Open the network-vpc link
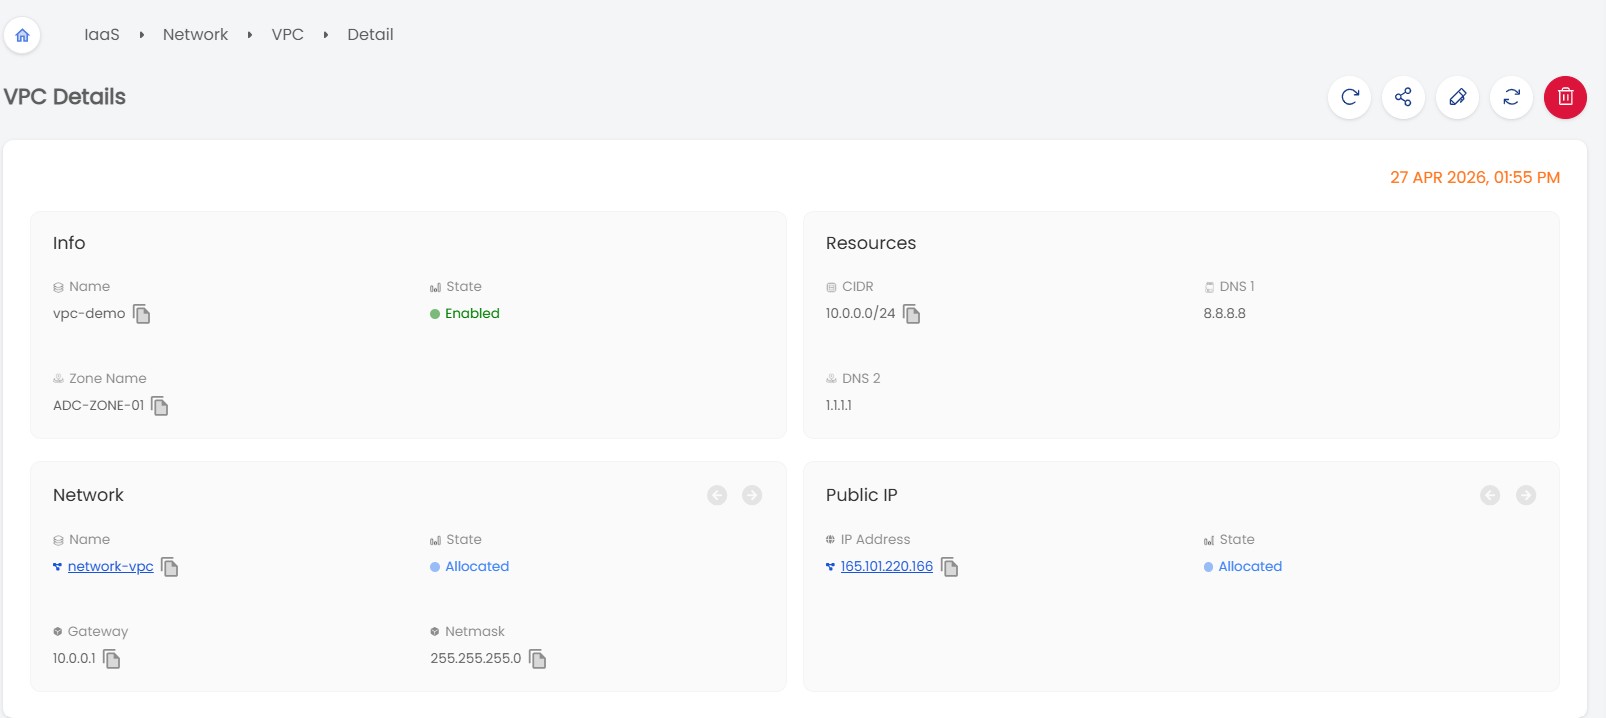Viewport: 1606px width, 718px height. [110, 566]
